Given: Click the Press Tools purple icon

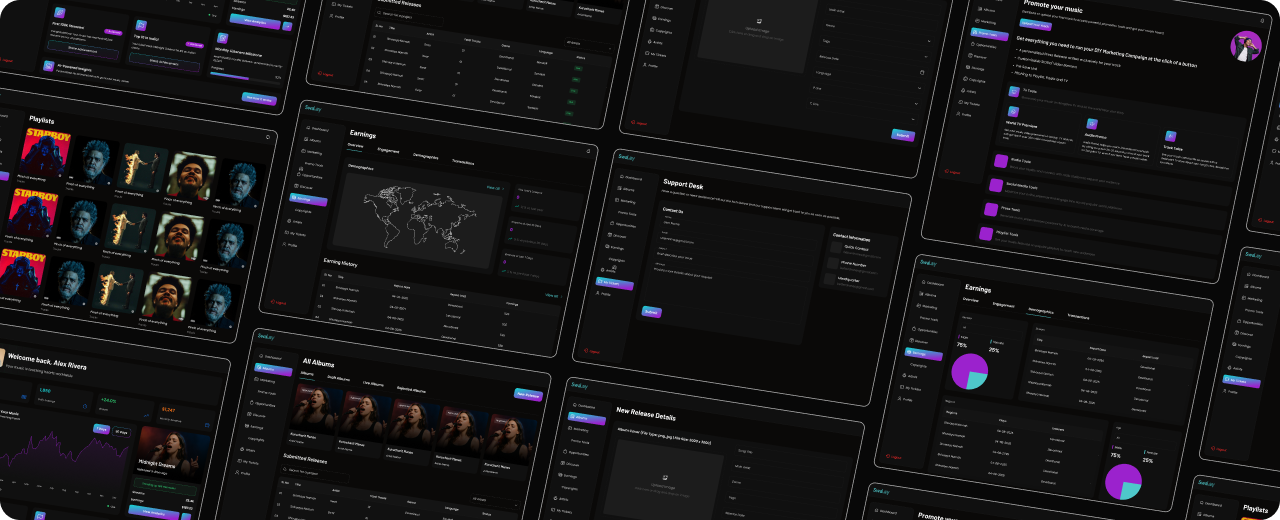Looking at the screenshot, I should (991, 209).
